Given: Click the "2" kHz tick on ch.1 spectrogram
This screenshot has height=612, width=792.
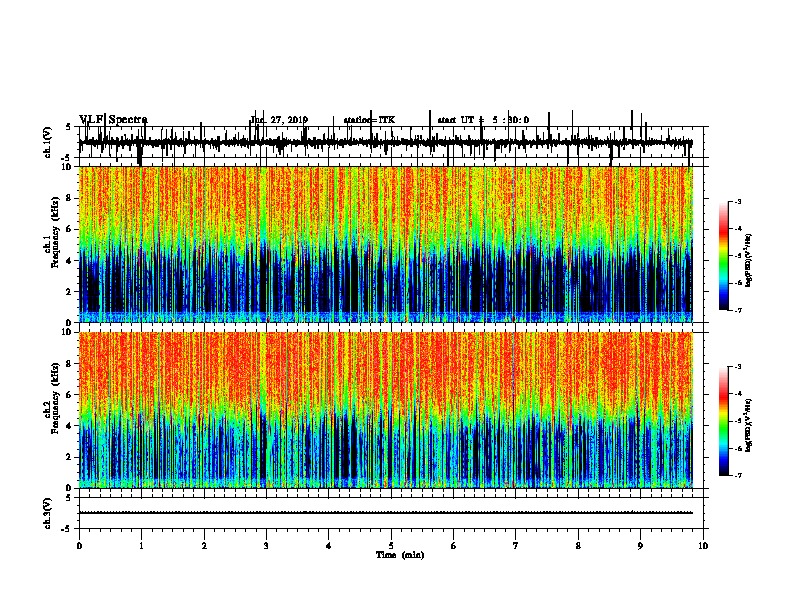Looking at the screenshot, I should [x=70, y=292].
